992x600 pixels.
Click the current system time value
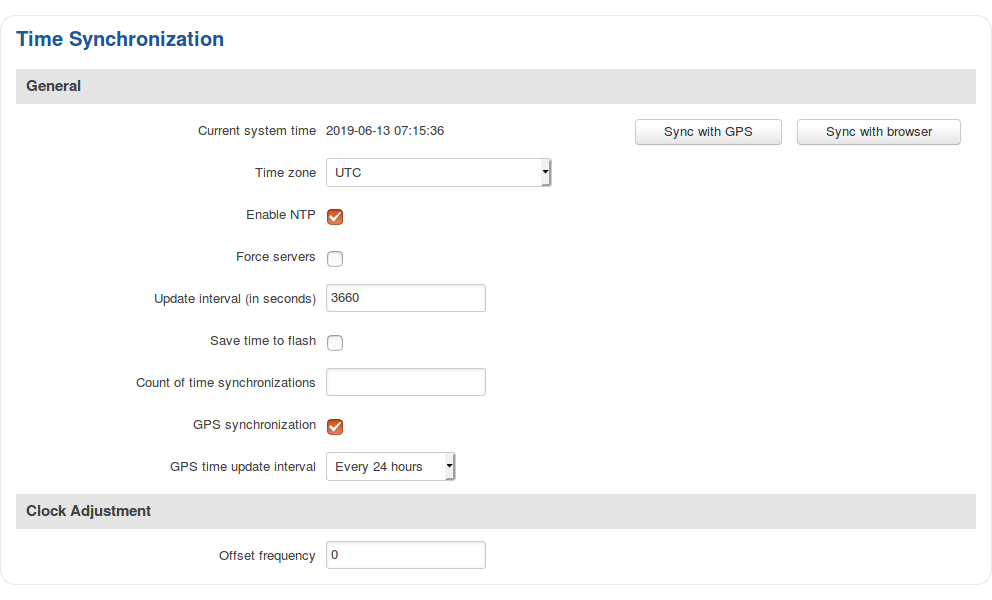[x=385, y=131]
